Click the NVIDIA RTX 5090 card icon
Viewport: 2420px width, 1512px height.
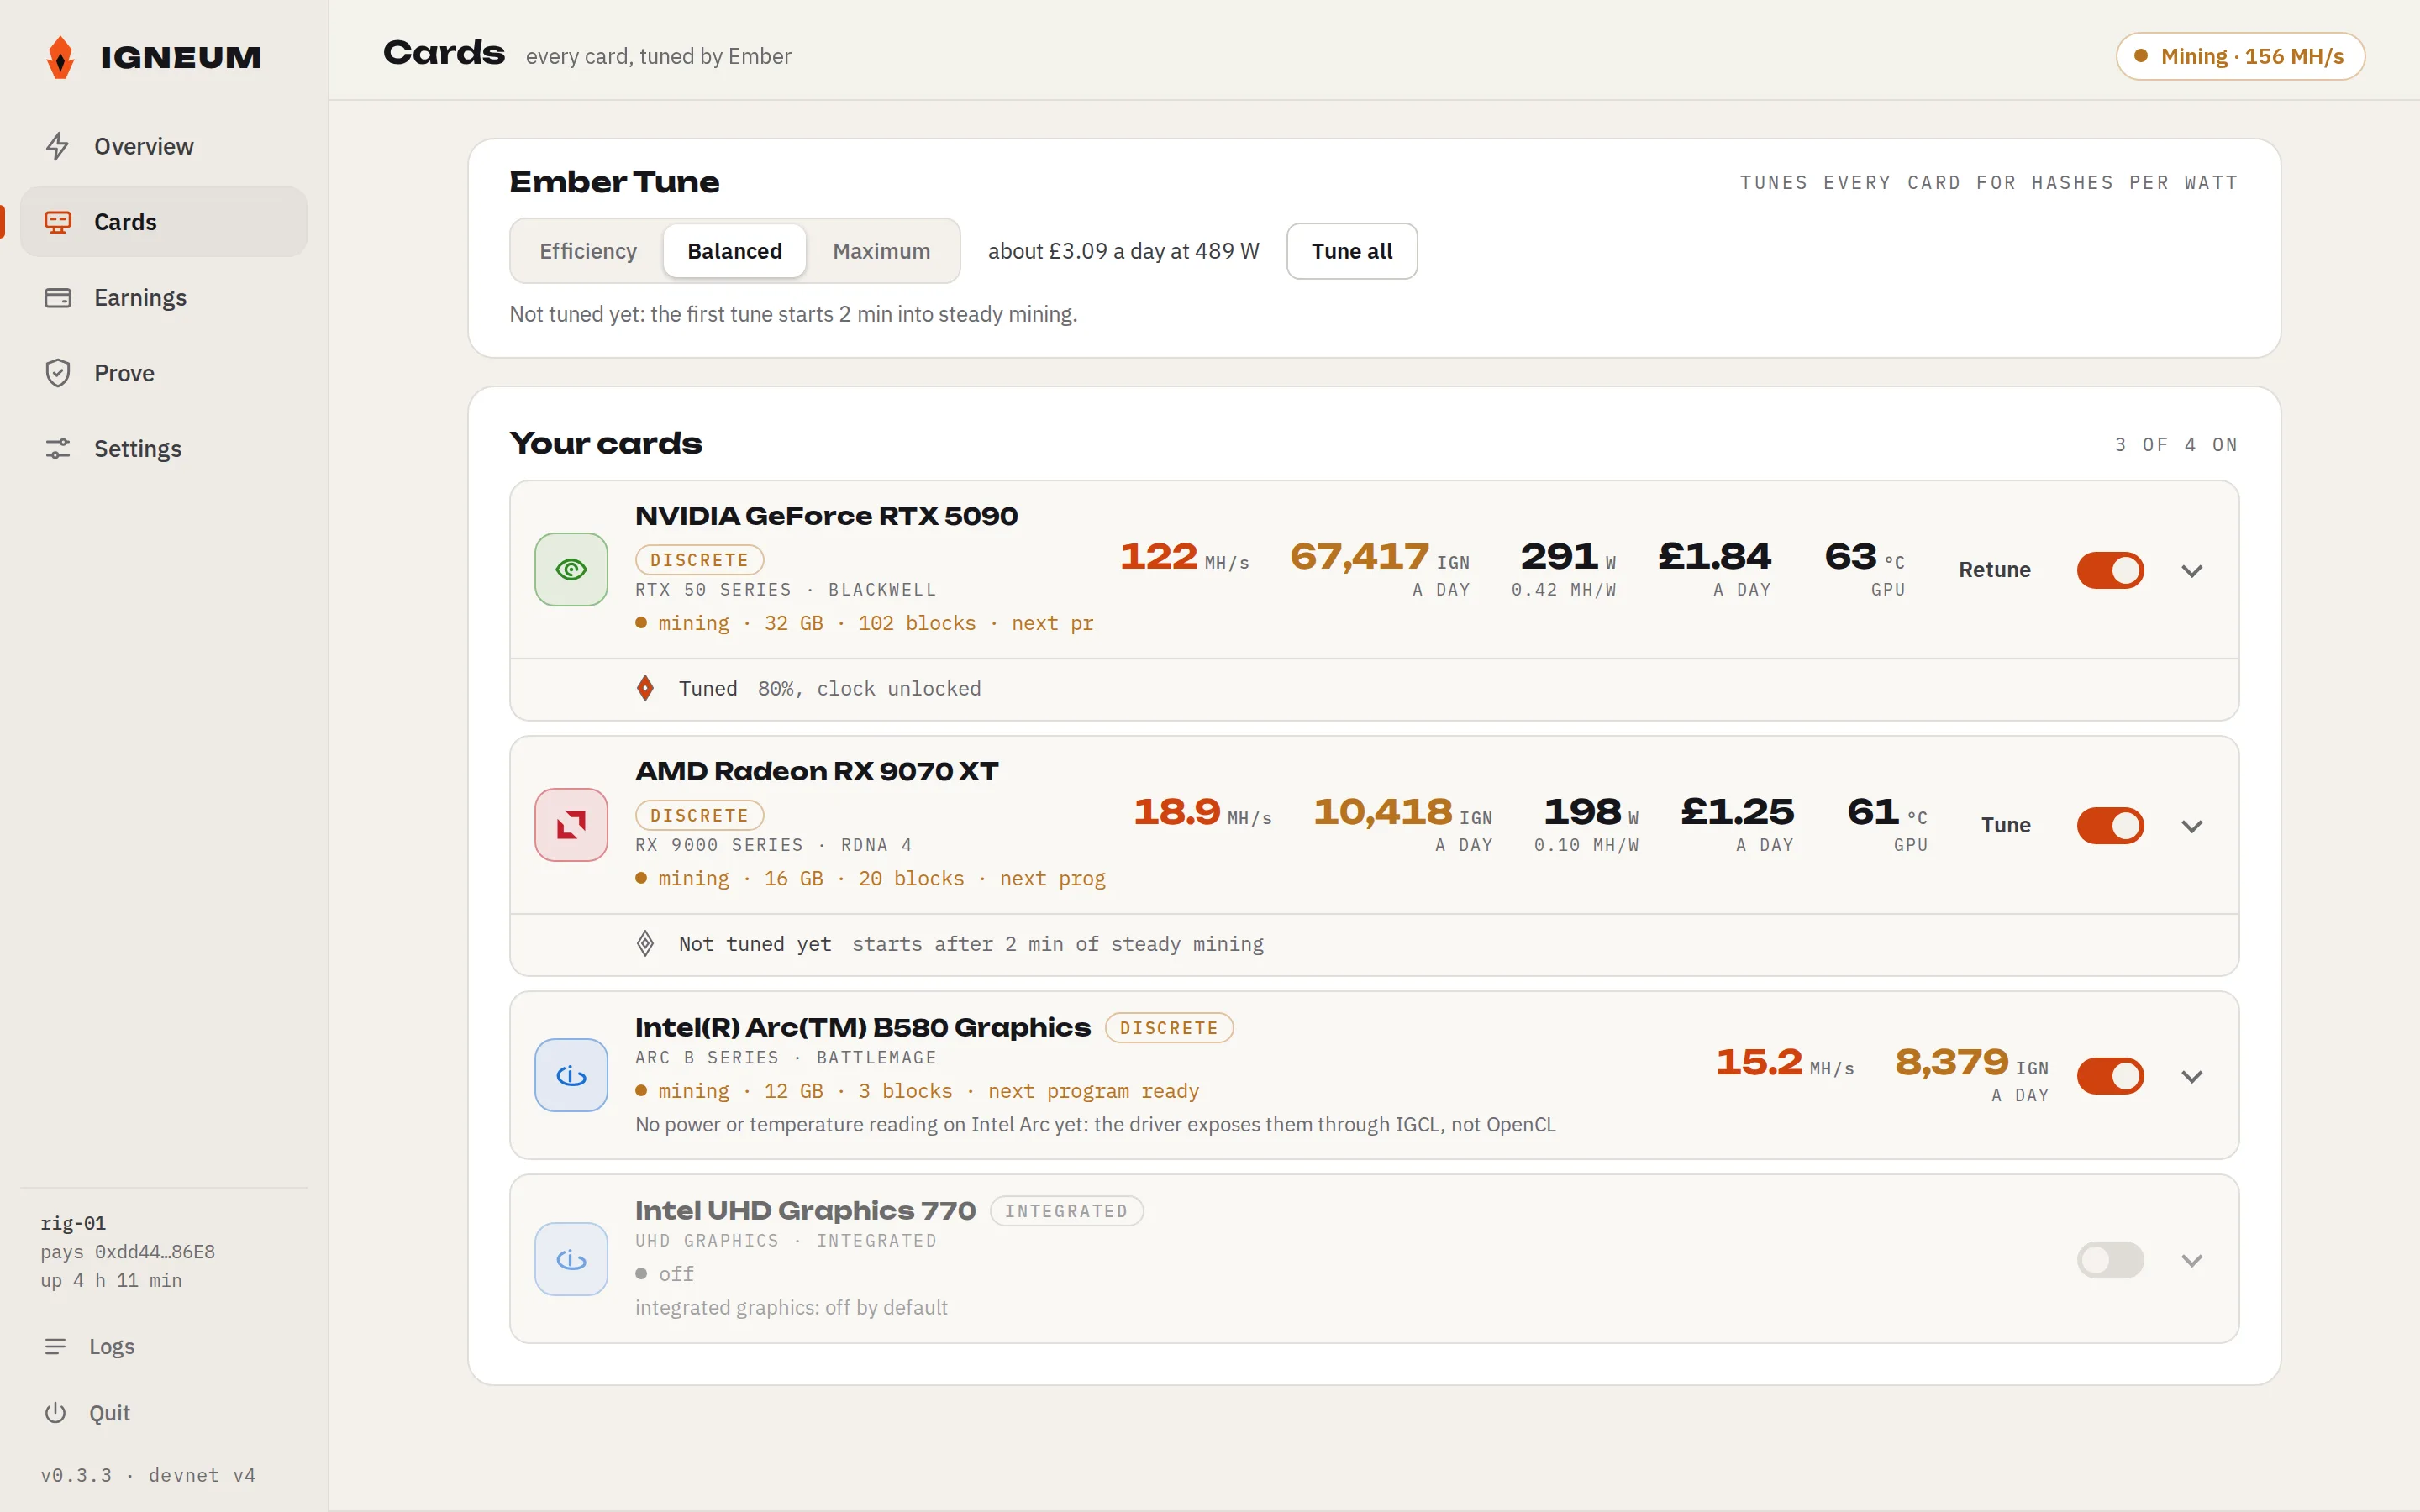pyautogui.click(x=571, y=569)
